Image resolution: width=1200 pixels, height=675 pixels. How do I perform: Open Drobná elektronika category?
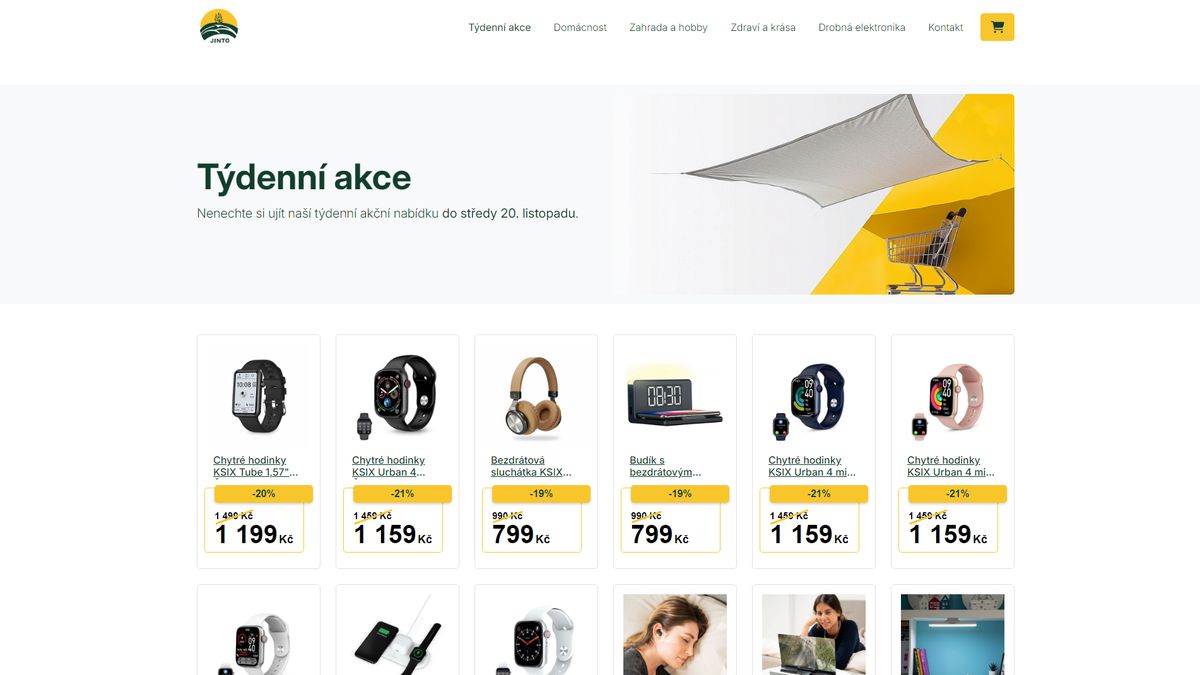[862, 28]
